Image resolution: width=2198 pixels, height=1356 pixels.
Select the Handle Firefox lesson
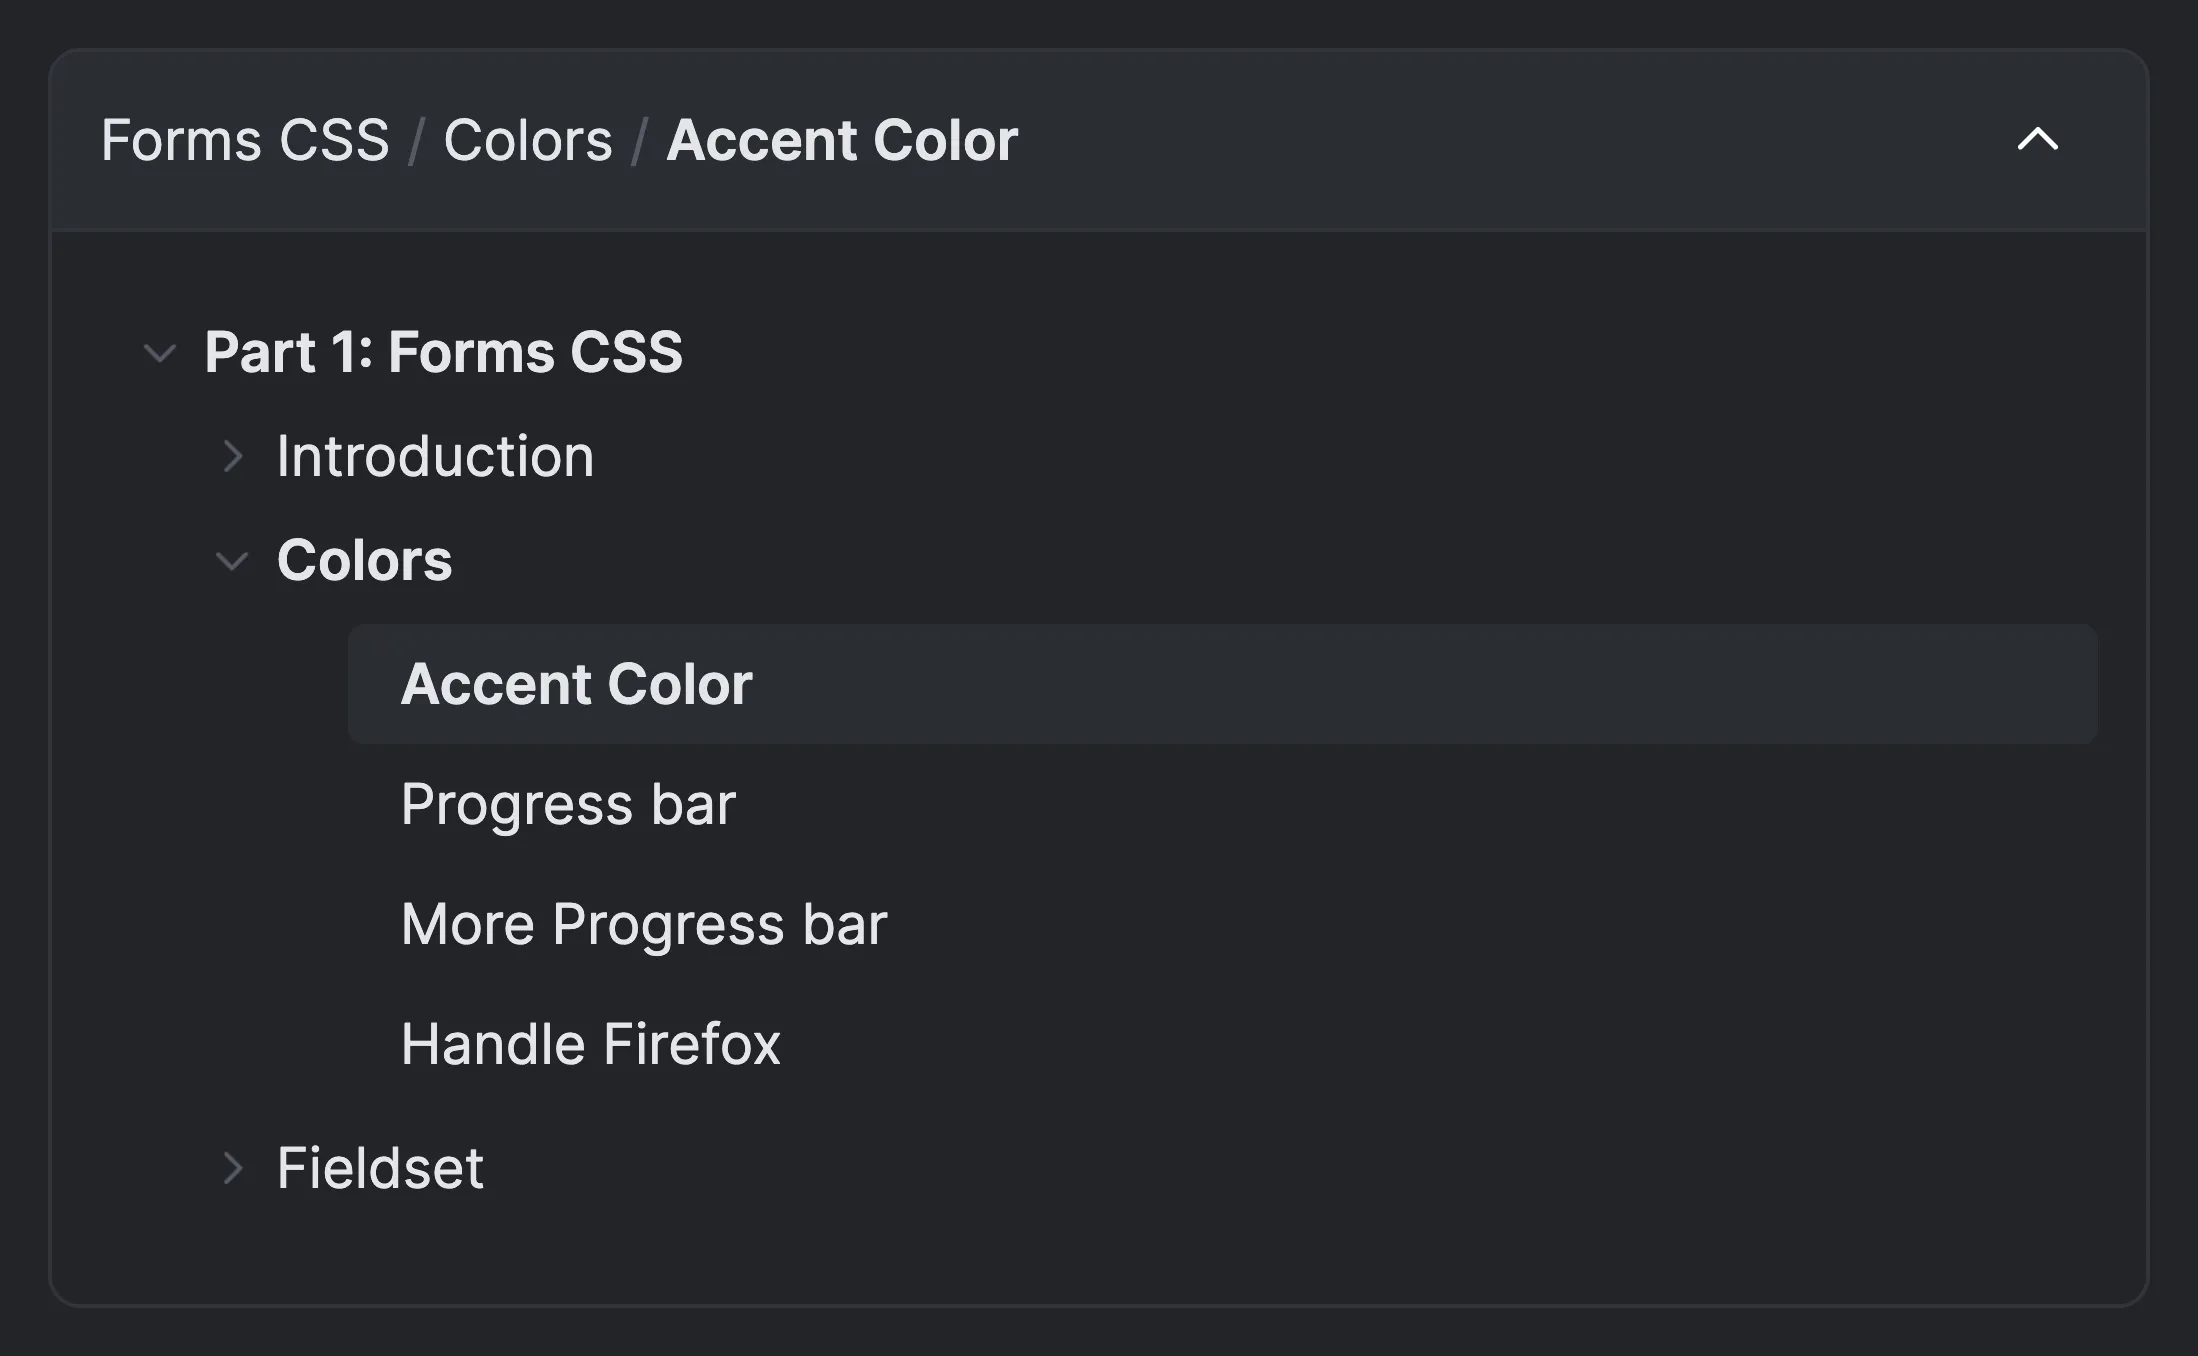click(592, 1044)
